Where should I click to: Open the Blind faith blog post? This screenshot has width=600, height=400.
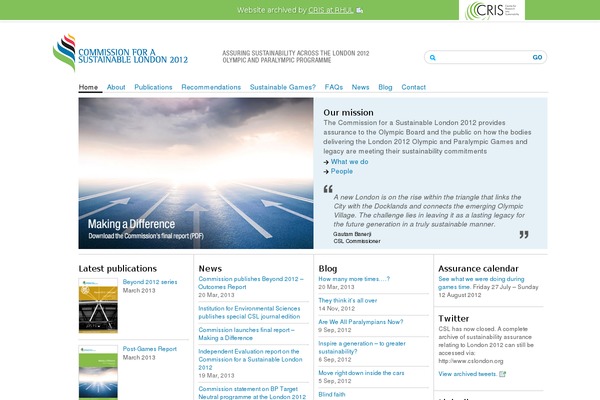click(x=332, y=394)
